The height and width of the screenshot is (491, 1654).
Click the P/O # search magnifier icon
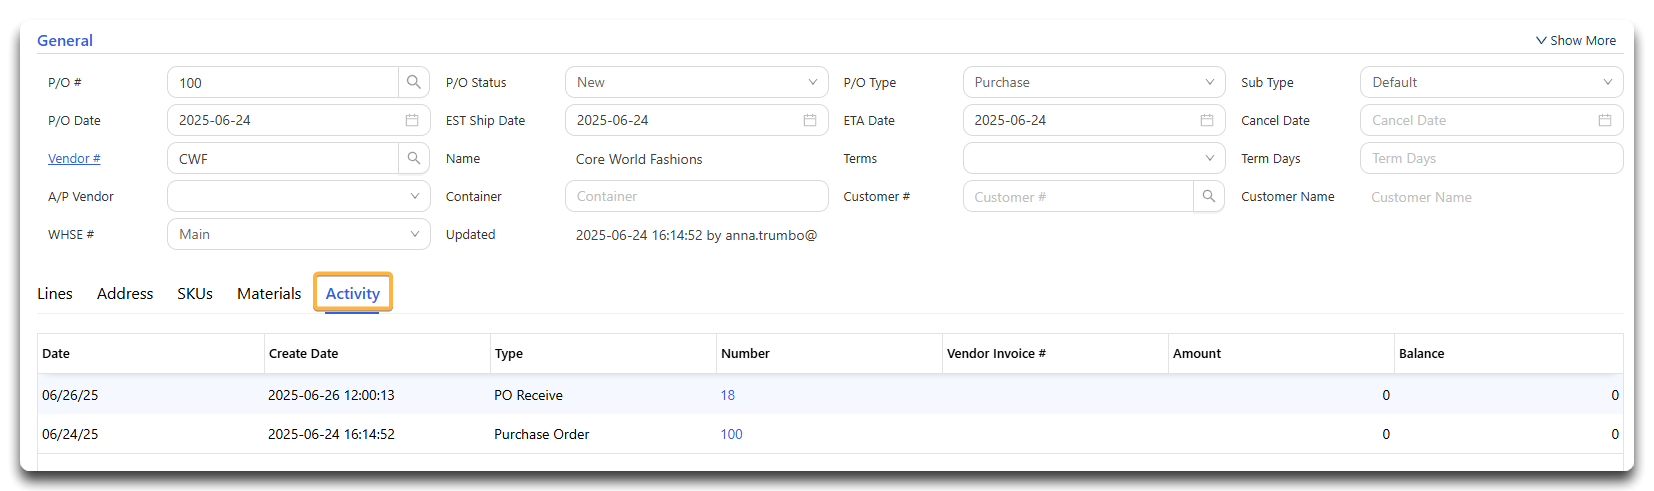pos(414,82)
